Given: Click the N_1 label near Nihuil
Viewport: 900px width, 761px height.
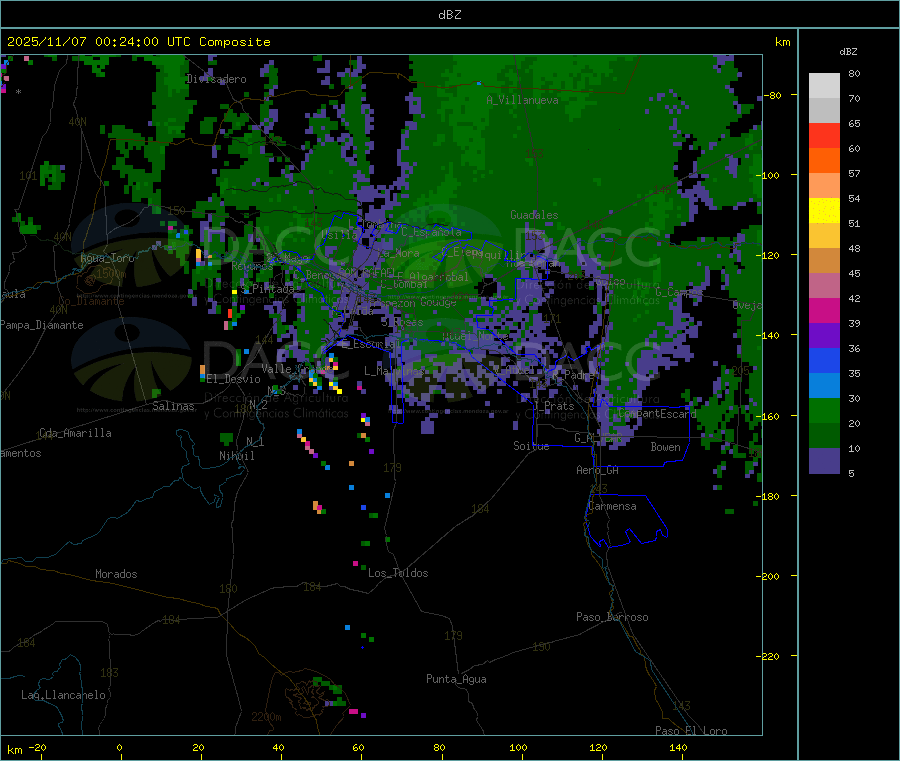Looking at the screenshot, I should pyautogui.click(x=255, y=441).
